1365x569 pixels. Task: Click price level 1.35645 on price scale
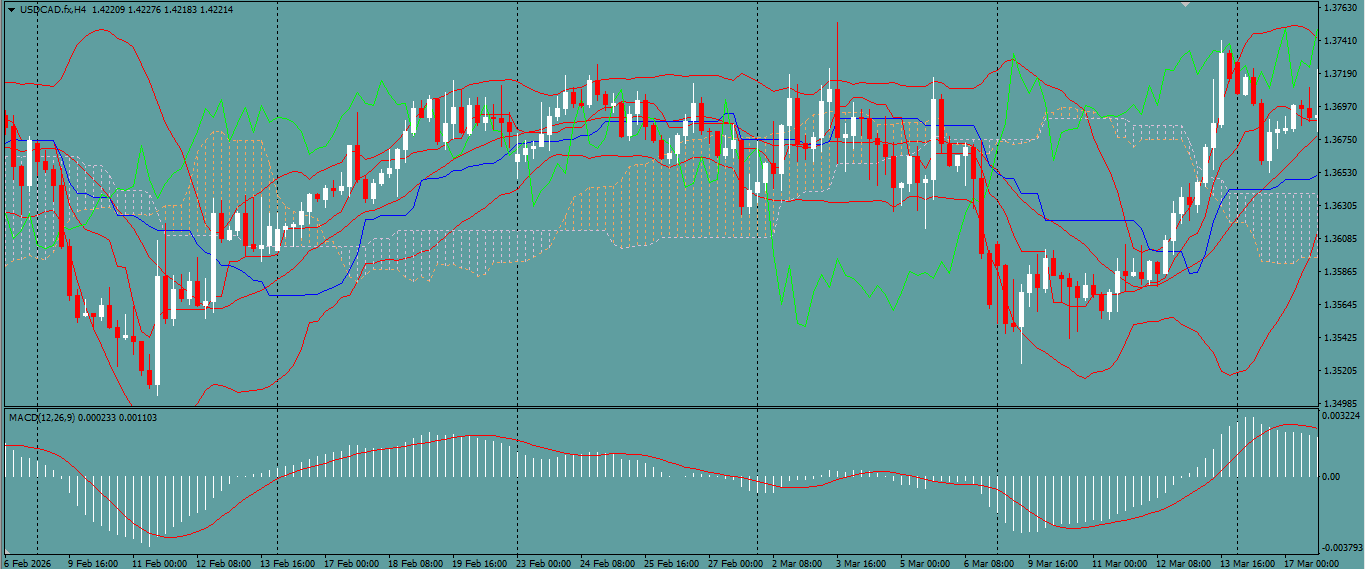[x=1340, y=305]
